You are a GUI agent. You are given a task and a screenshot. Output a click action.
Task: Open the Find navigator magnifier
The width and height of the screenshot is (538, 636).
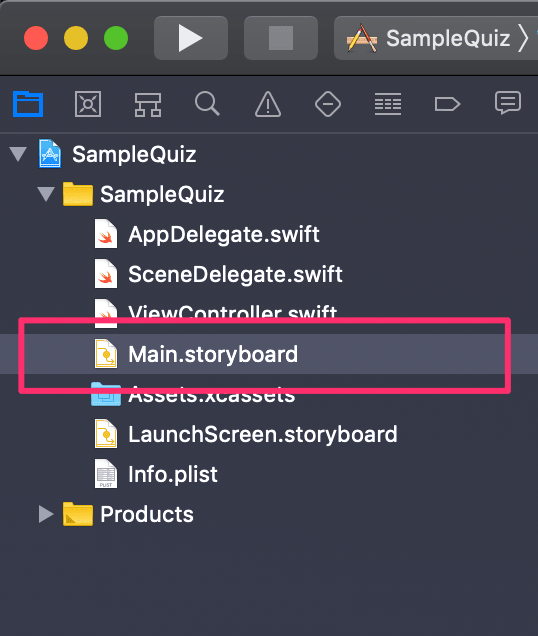pyautogui.click(x=207, y=104)
